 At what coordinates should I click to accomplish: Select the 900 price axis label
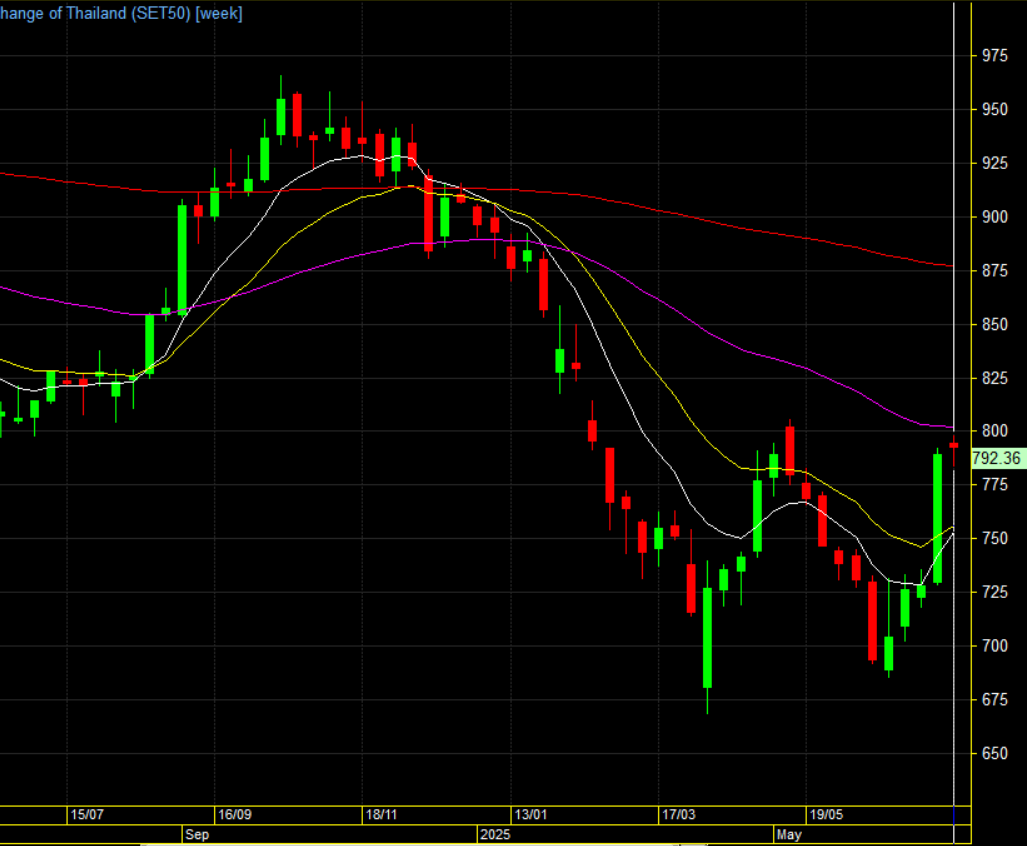(995, 217)
